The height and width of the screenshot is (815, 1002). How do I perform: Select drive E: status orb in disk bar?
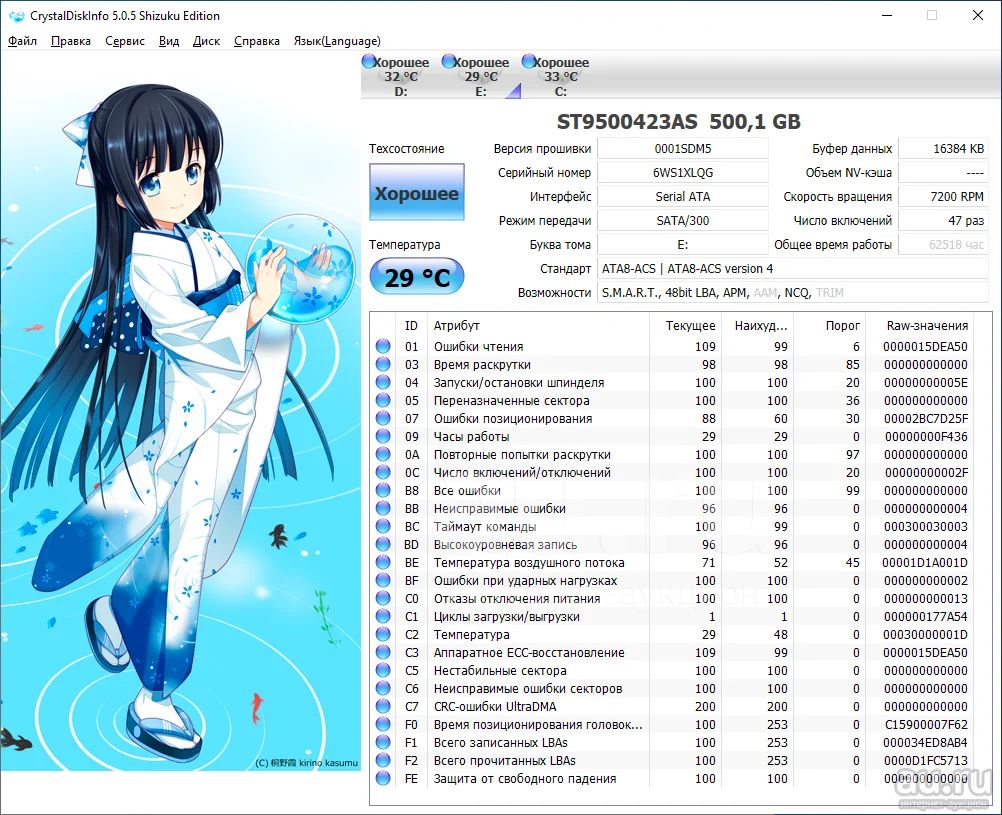(x=448, y=62)
